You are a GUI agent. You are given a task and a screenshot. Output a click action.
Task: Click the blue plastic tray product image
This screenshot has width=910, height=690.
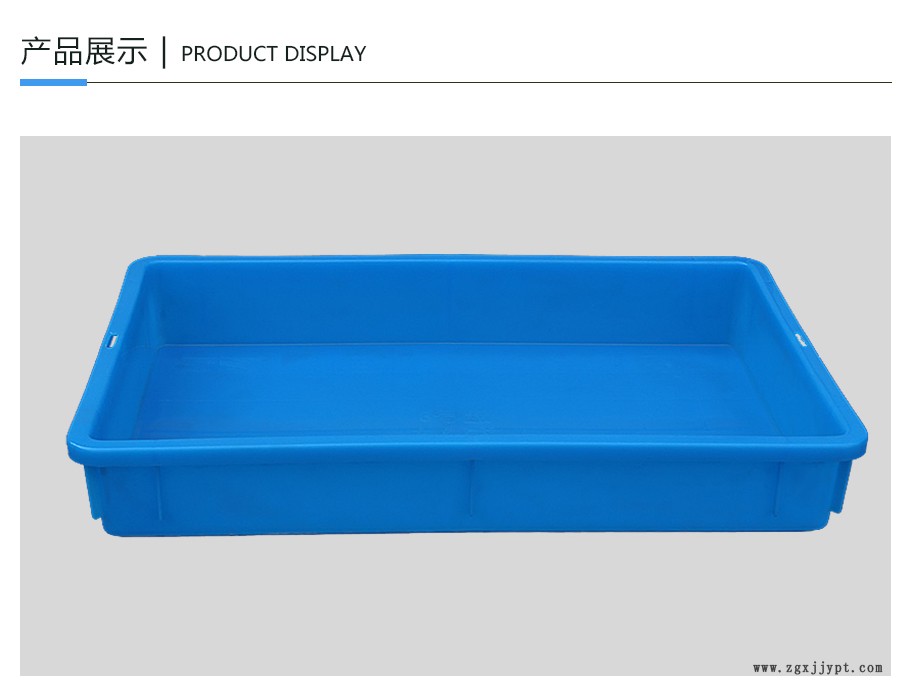tap(467, 395)
